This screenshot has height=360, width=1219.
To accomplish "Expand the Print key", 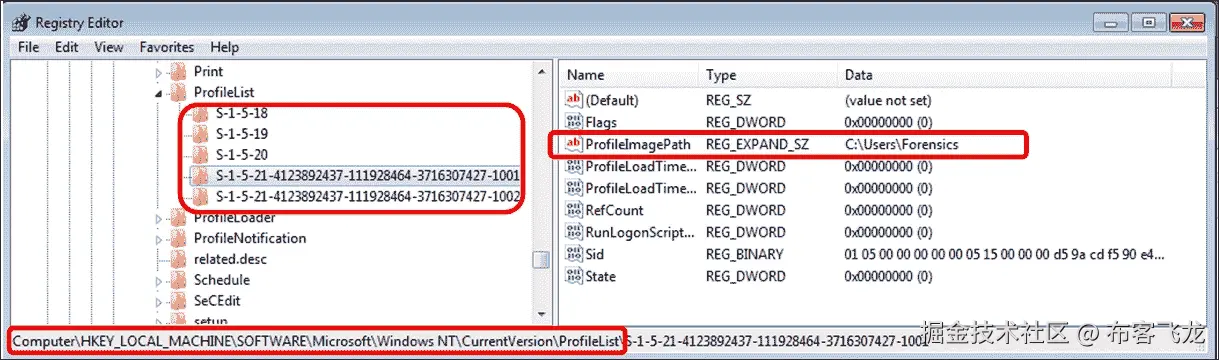I will tap(158, 72).
